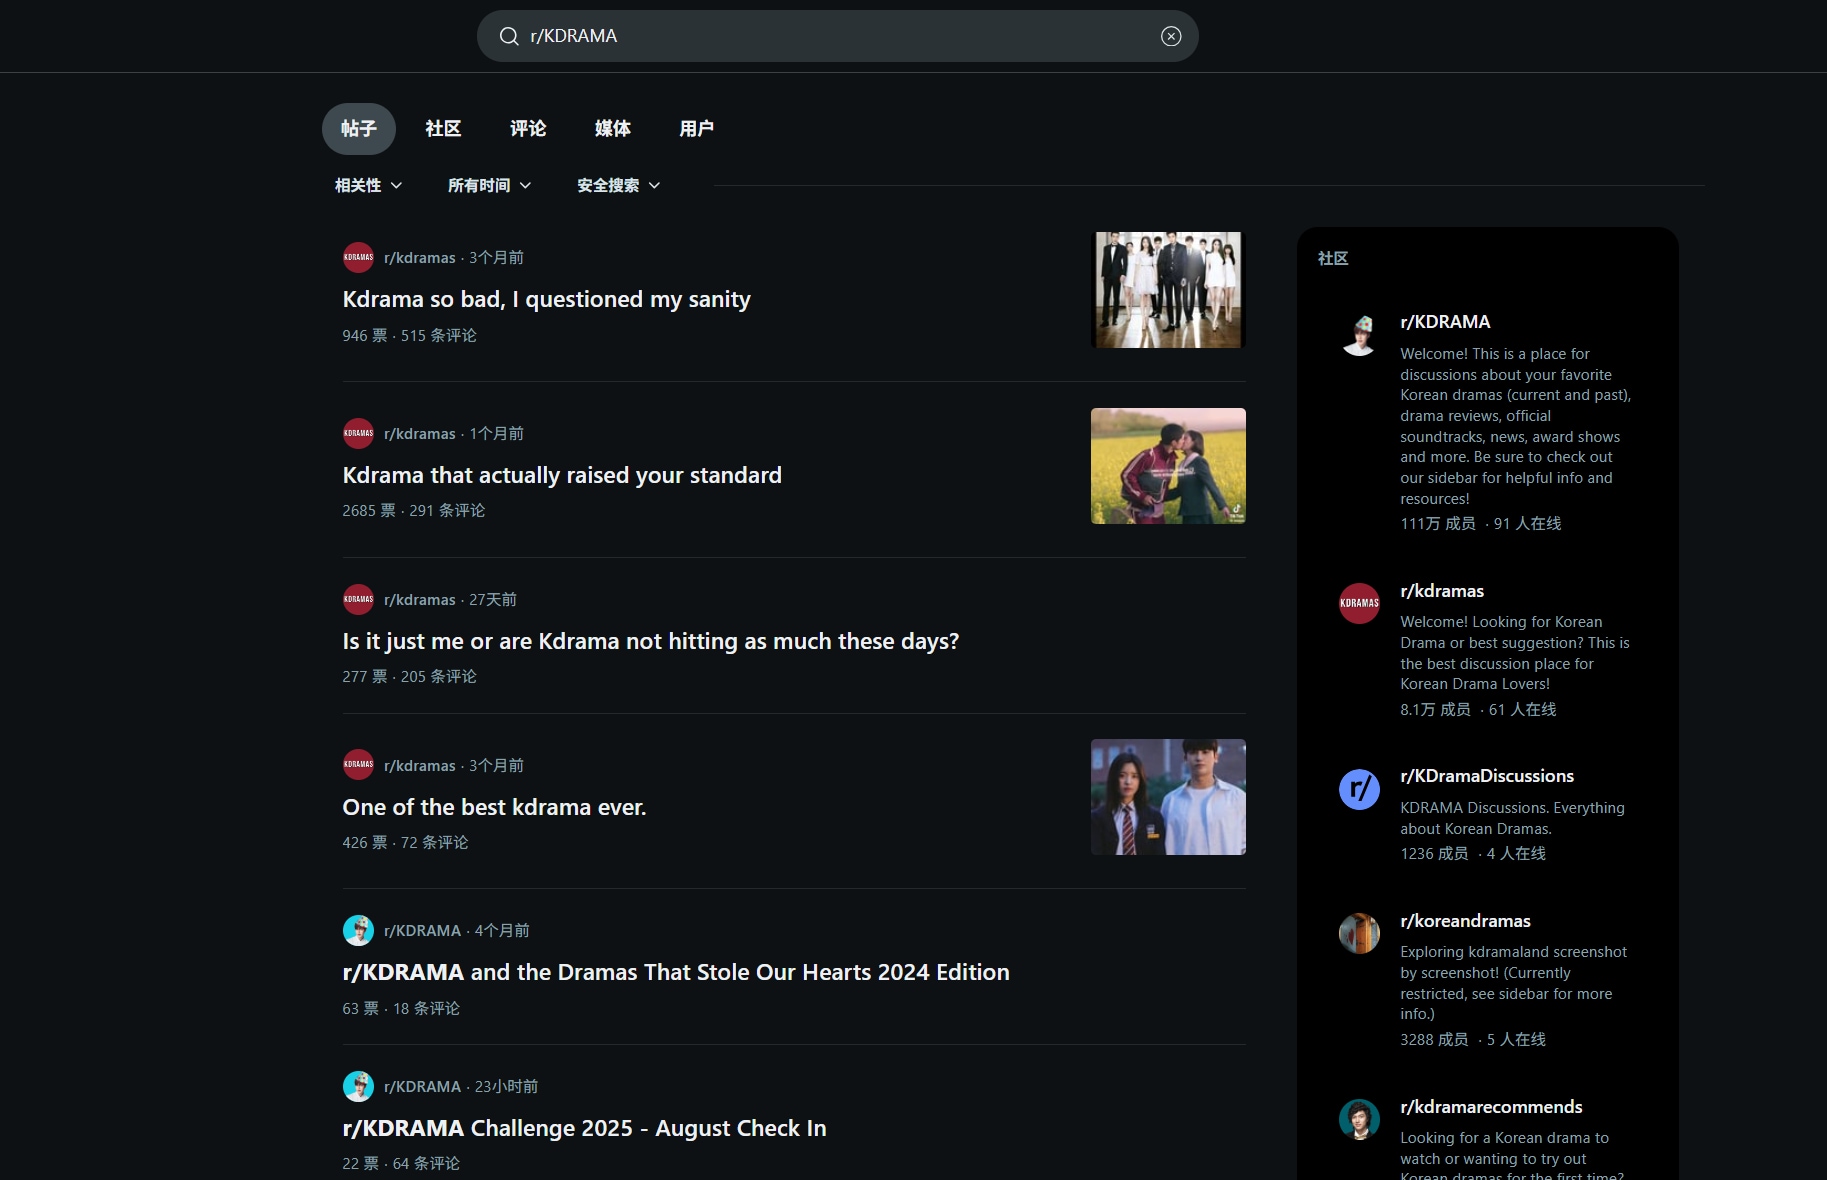
Task: Clear the search field with X icon
Action: 1171,36
